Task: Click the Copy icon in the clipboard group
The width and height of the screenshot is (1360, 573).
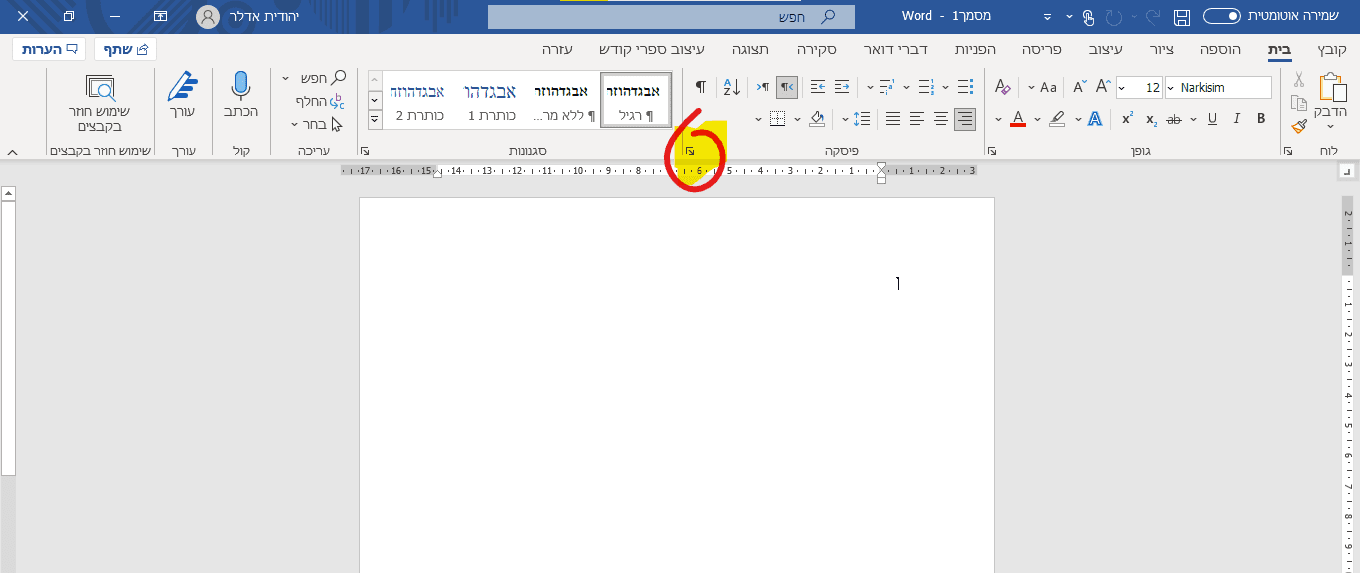Action: (1299, 103)
